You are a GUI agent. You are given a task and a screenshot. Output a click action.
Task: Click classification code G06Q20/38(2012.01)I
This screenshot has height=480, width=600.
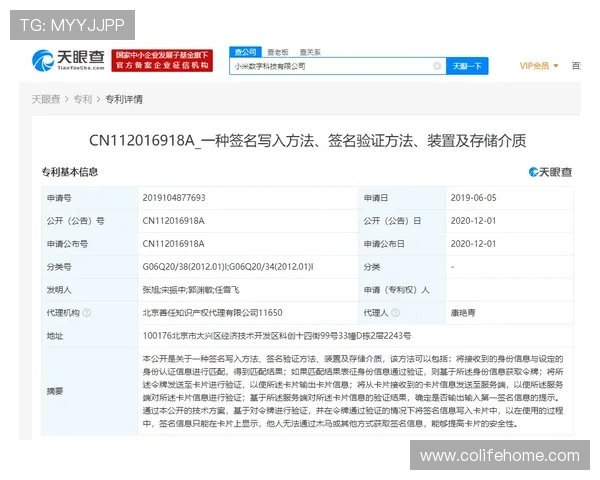pyautogui.click(x=185, y=267)
